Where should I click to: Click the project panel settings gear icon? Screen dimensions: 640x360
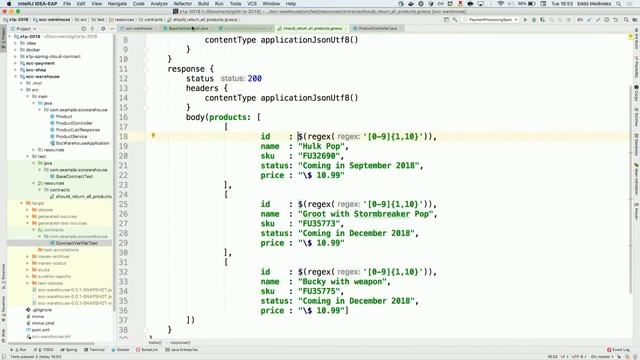(103, 29)
